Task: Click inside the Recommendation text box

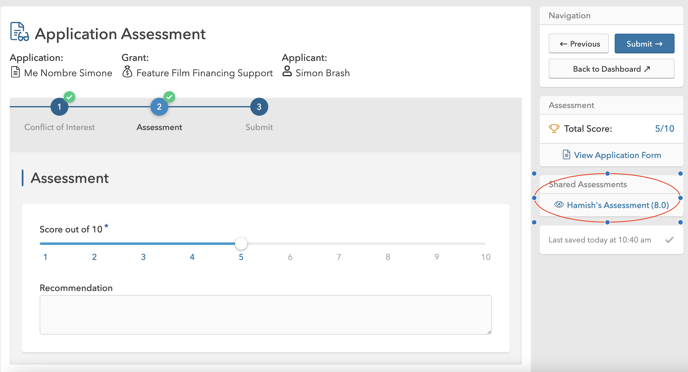Action: point(265,315)
